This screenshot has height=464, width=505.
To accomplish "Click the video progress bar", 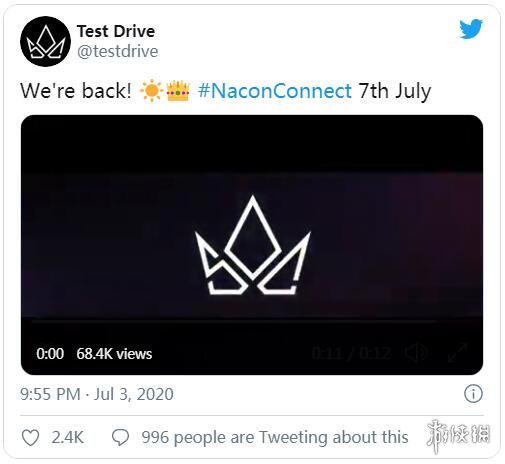I will coord(233,321).
